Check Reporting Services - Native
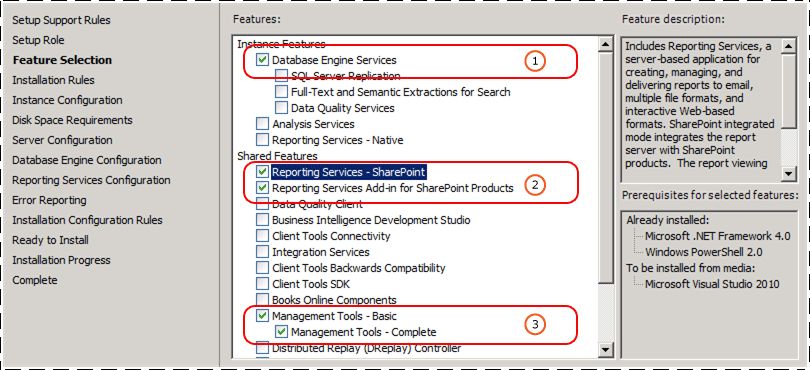The image size is (810, 370). pos(262,140)
